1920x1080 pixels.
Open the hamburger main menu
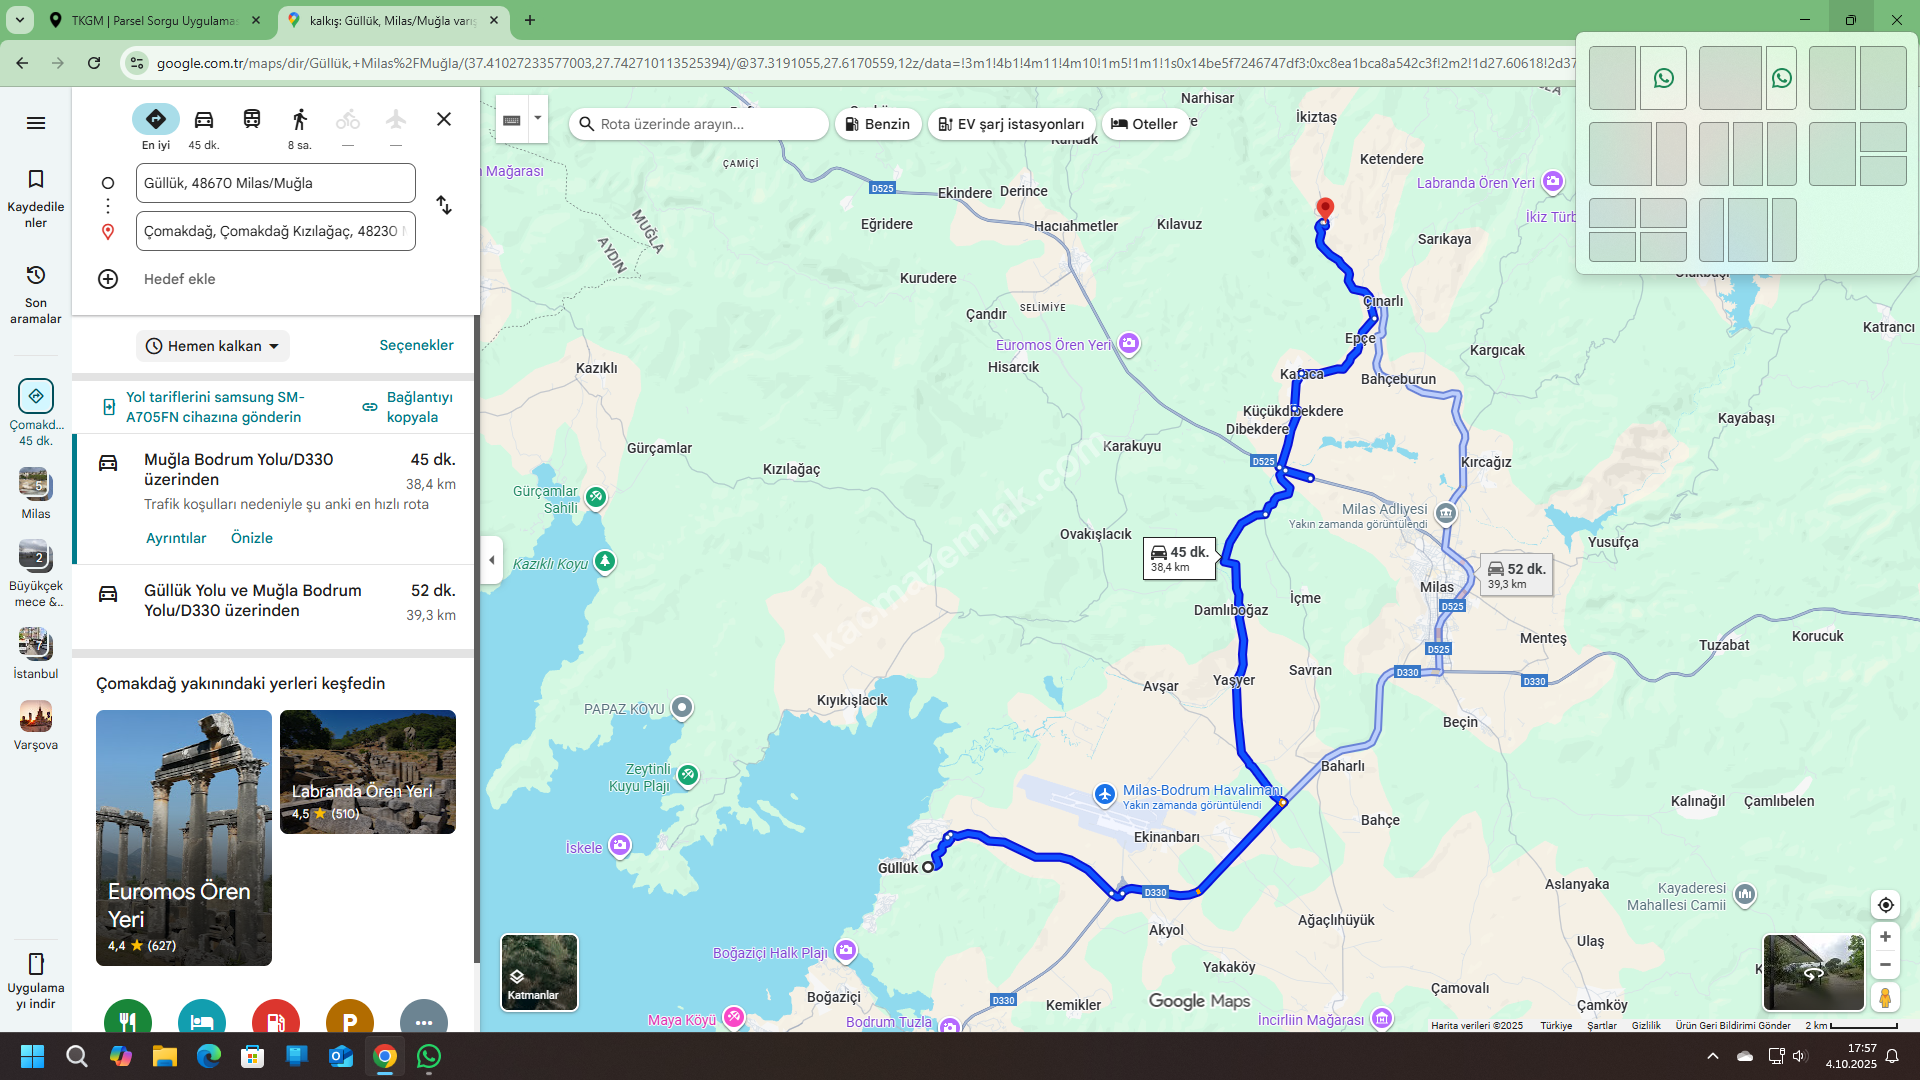36,123
